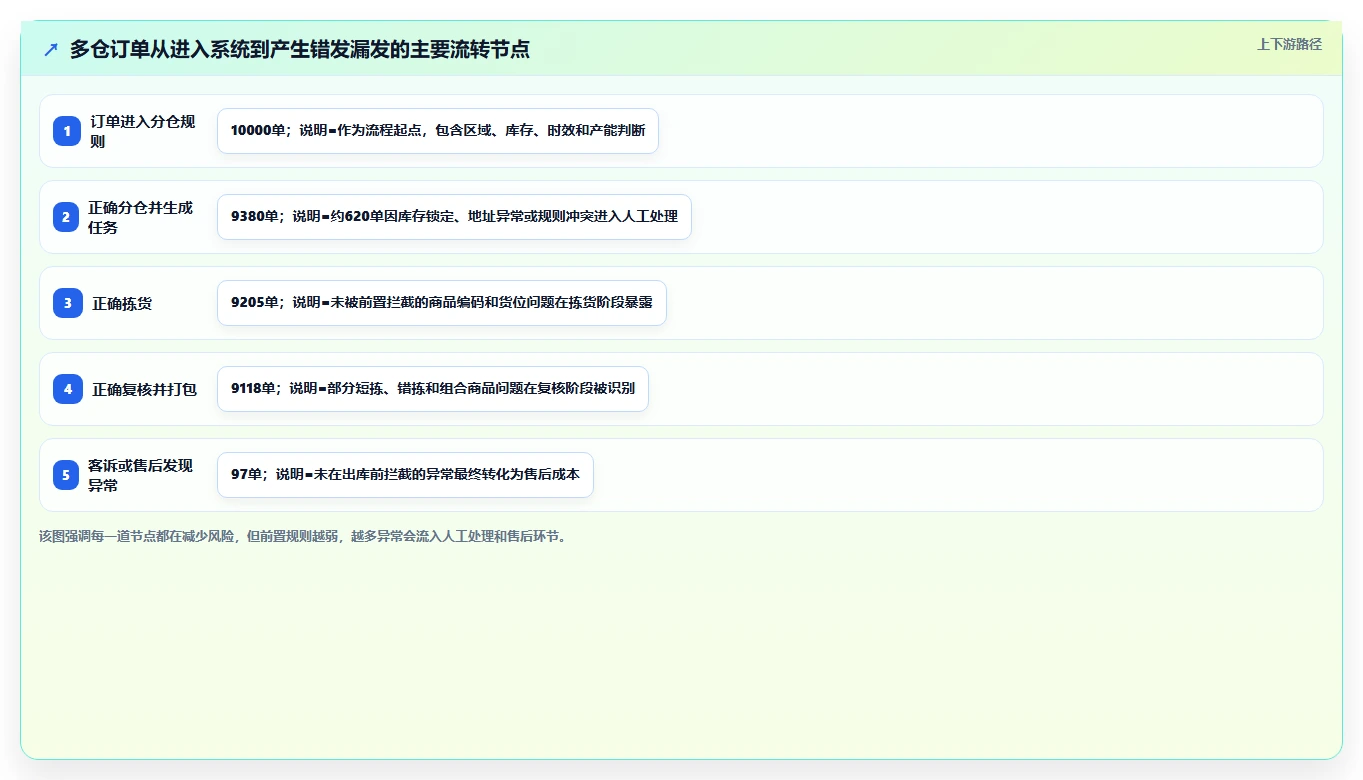The width and height of the screenshot is (1363, 780).
Task: Click the 9380单 description box
Action: tap(454, 217)
